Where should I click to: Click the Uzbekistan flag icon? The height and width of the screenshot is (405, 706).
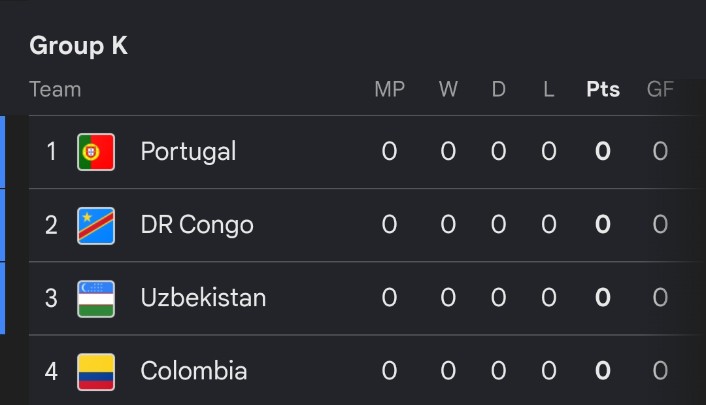coord(96,299)
